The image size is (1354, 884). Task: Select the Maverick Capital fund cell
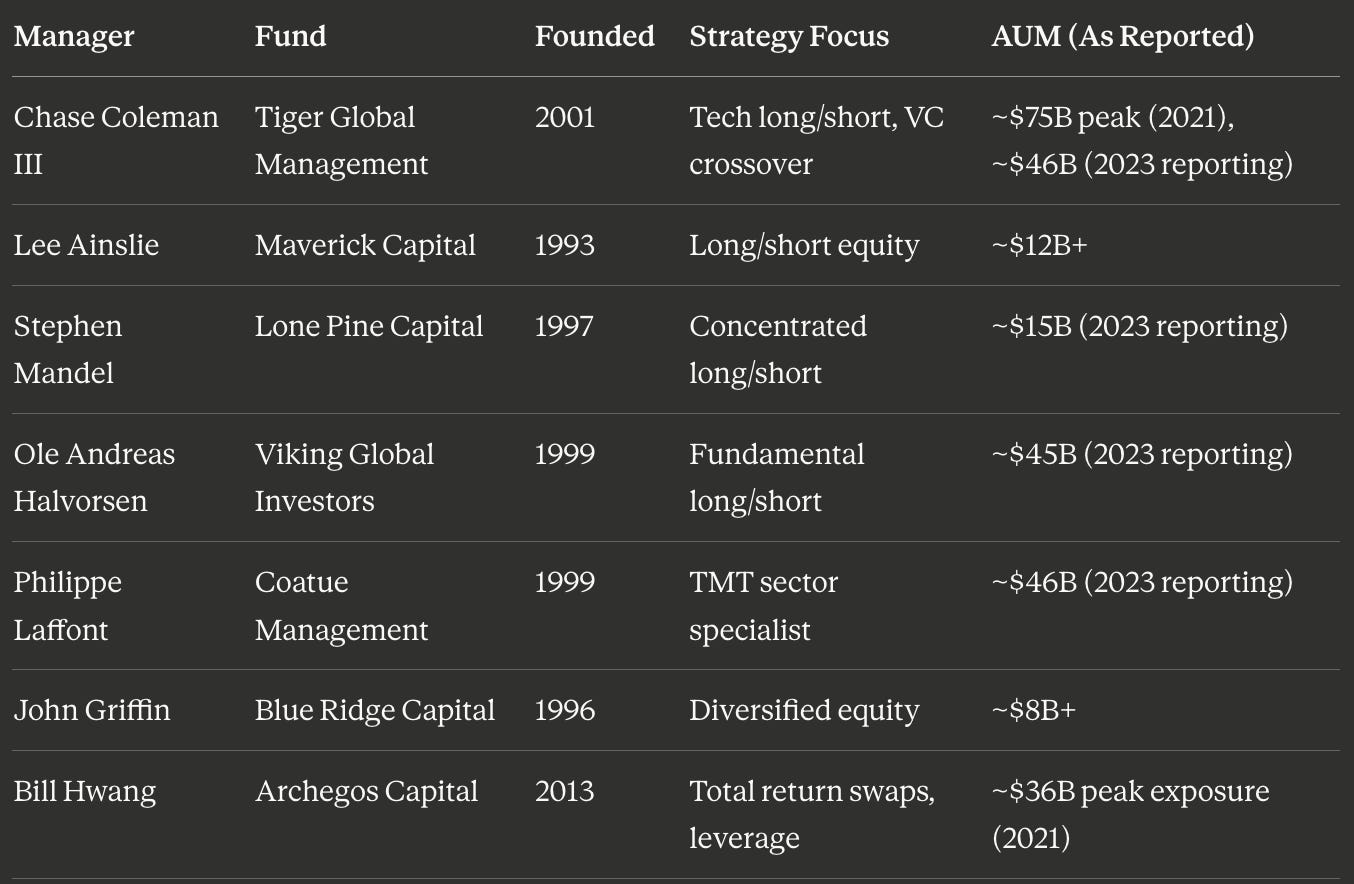coord(365,245)
